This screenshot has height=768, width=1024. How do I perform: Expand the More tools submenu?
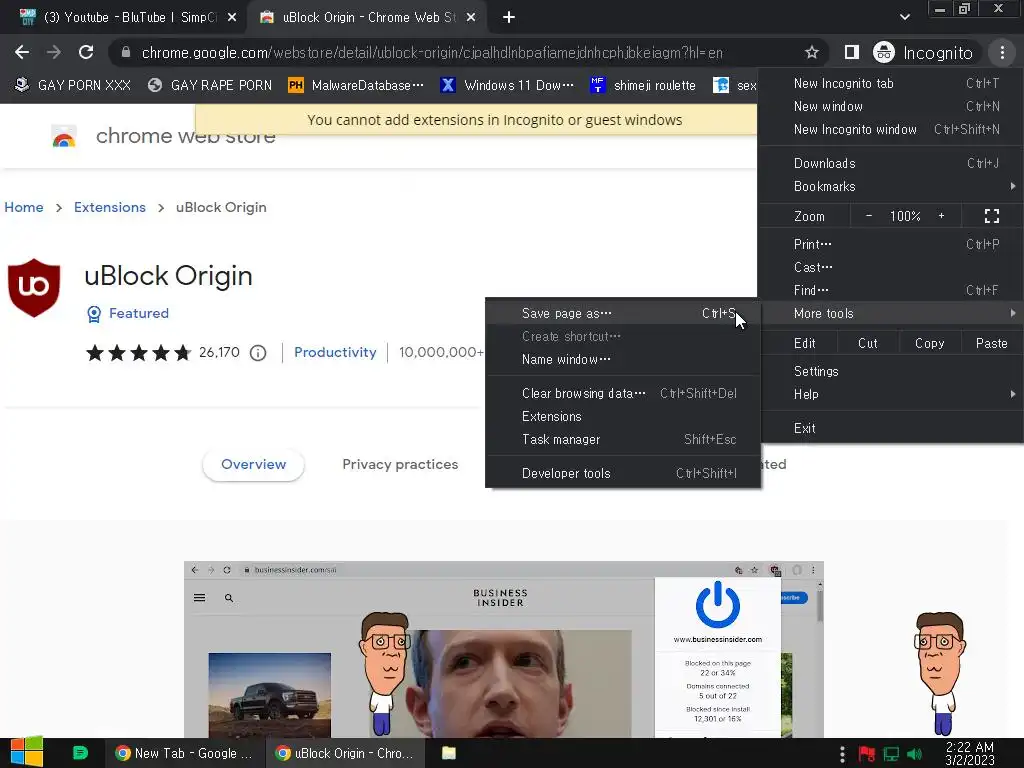[891, 313]
